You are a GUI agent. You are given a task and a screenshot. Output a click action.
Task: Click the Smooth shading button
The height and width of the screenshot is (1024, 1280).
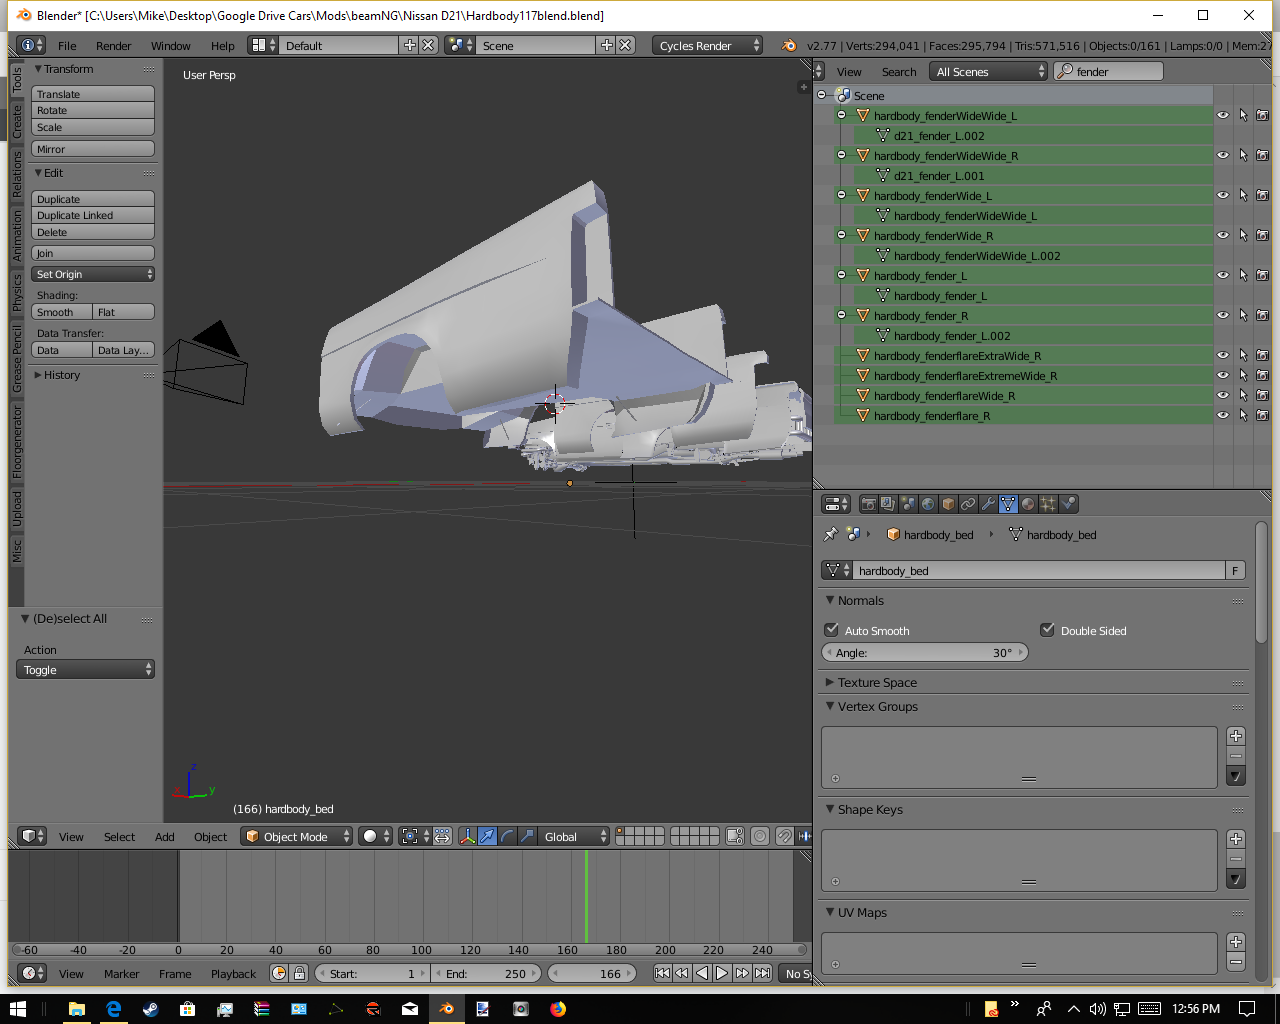pos(62,312)
